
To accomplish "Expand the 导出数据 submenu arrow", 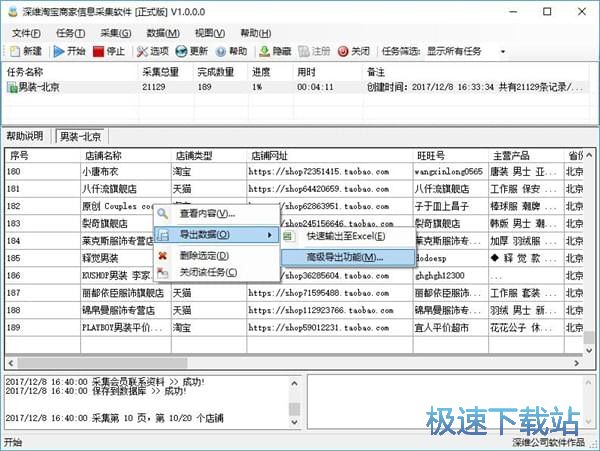I will point(270,234).
